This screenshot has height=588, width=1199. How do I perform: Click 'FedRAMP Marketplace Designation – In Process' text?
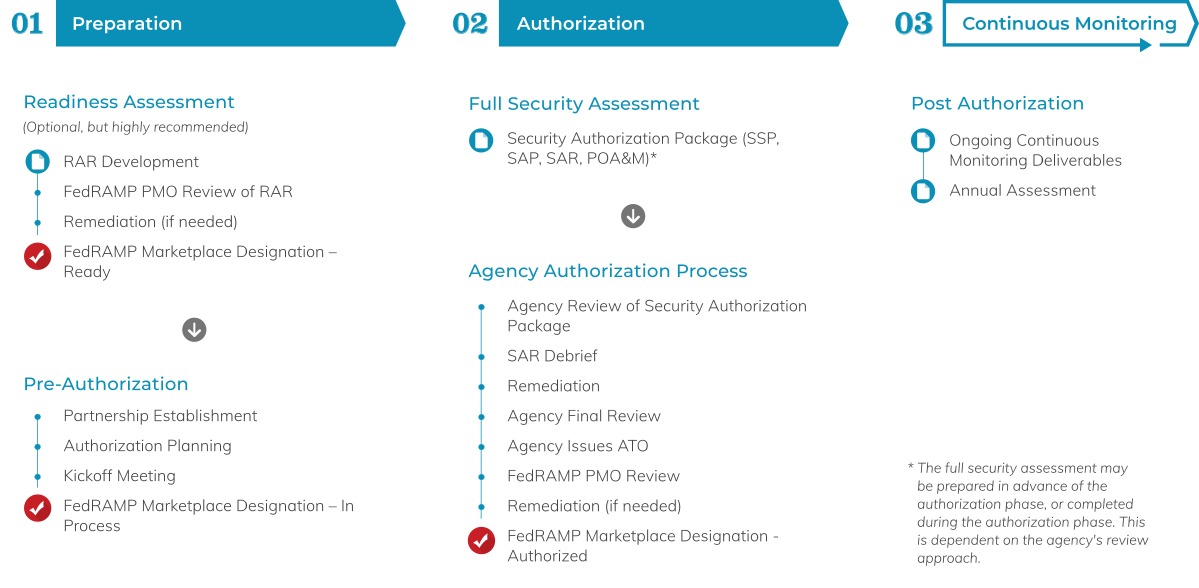point(209,515)
